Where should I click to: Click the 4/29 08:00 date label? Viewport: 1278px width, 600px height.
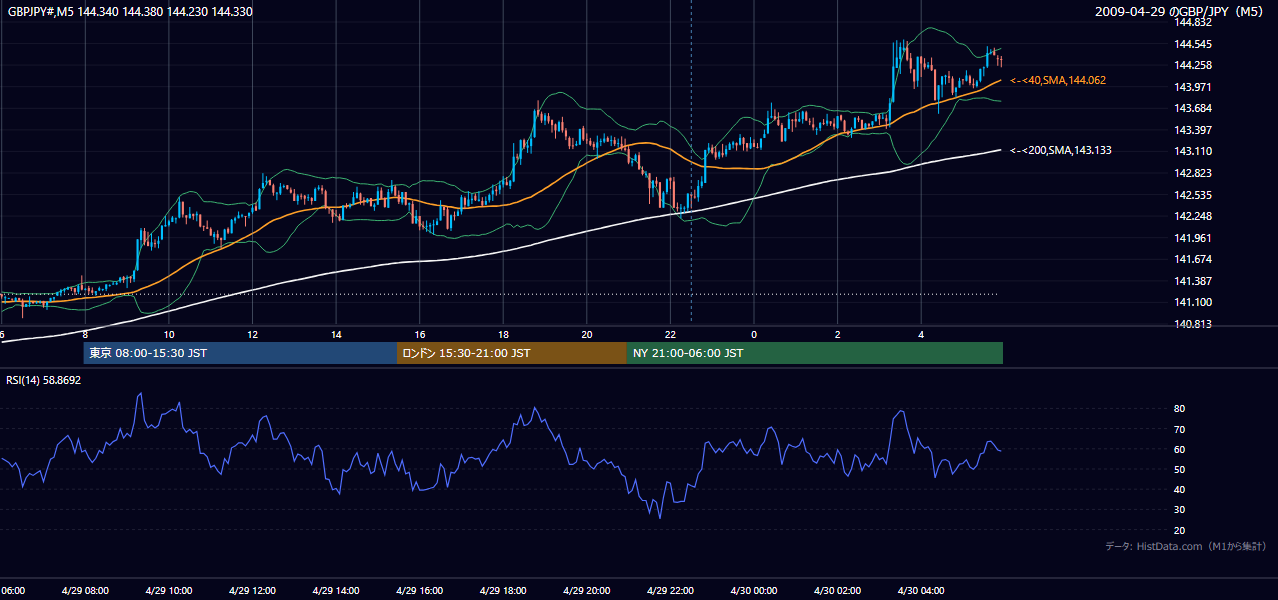(x=85, y=591)
